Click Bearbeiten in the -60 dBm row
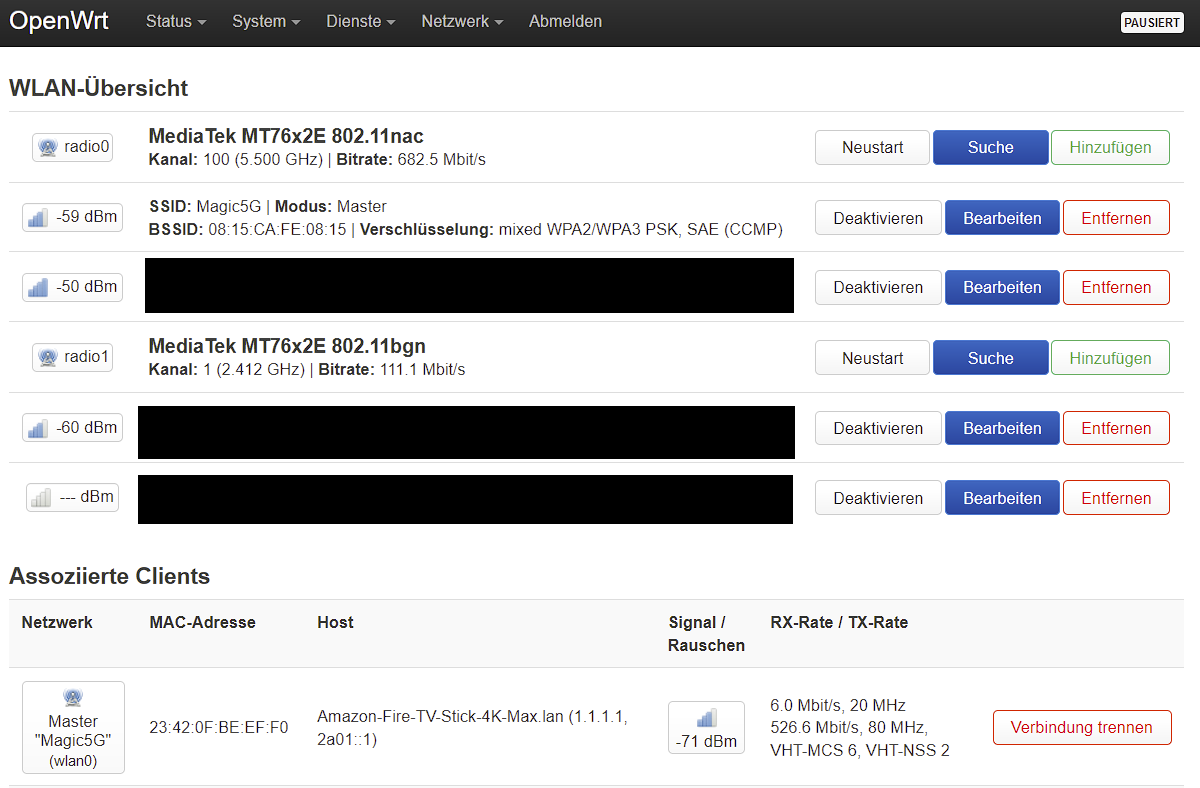 [x=1002, y=427]
